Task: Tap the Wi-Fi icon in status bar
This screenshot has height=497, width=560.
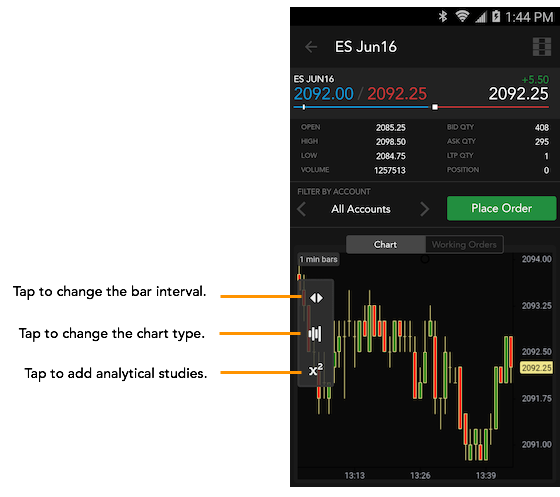Action: [x=462, y=16]
